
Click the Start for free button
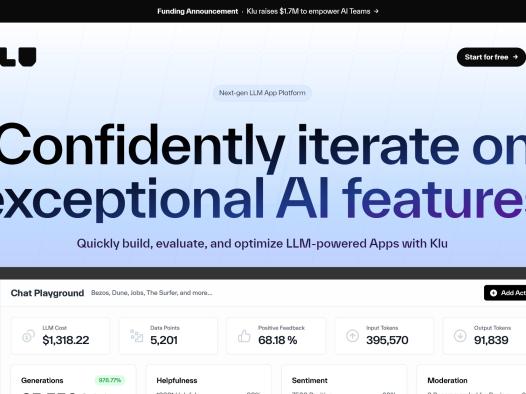click(491, 57)
